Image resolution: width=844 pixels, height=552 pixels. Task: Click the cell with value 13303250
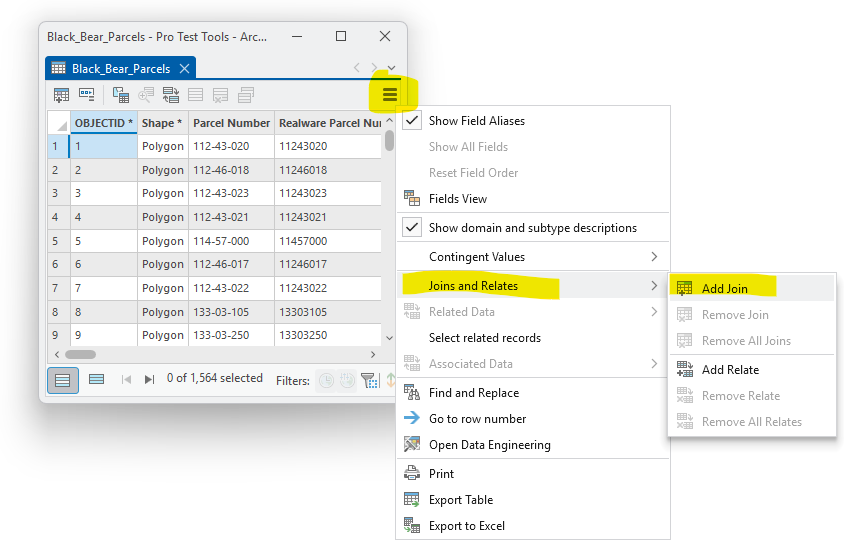tap(328, 335)
